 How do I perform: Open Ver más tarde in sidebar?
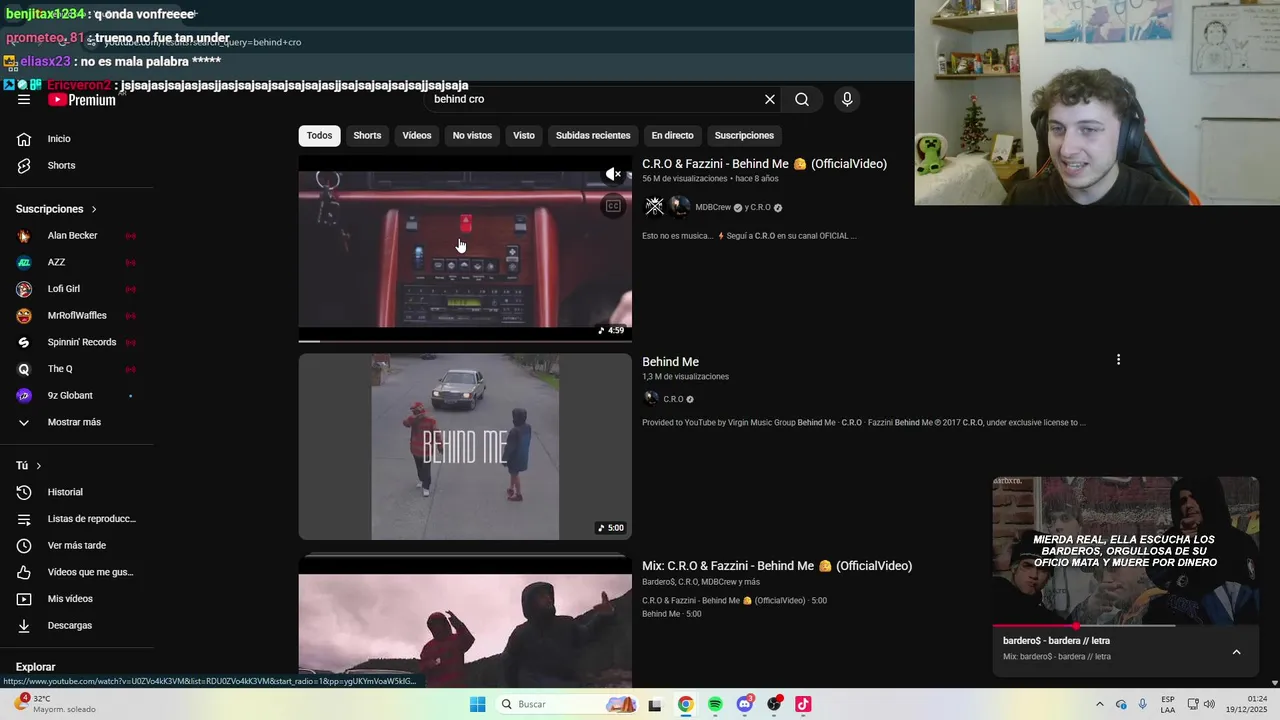(x=77, y=545)
